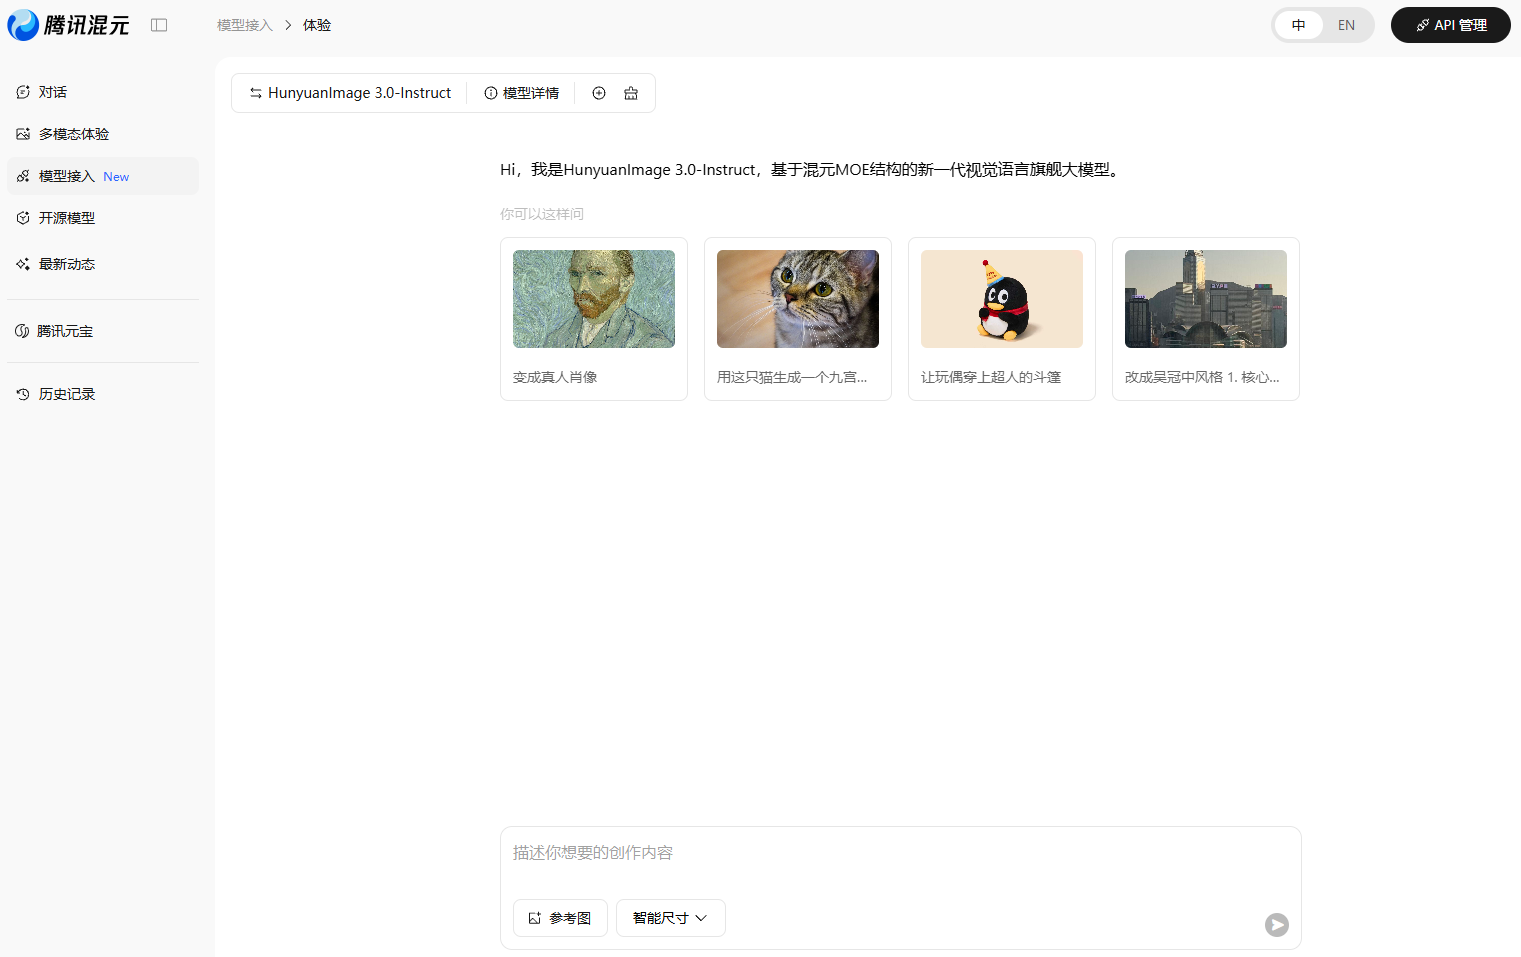The height and width of the screenshot is (957, 1521).
Task: Open 历史记录 history
Action: click(x=66, y=394)
